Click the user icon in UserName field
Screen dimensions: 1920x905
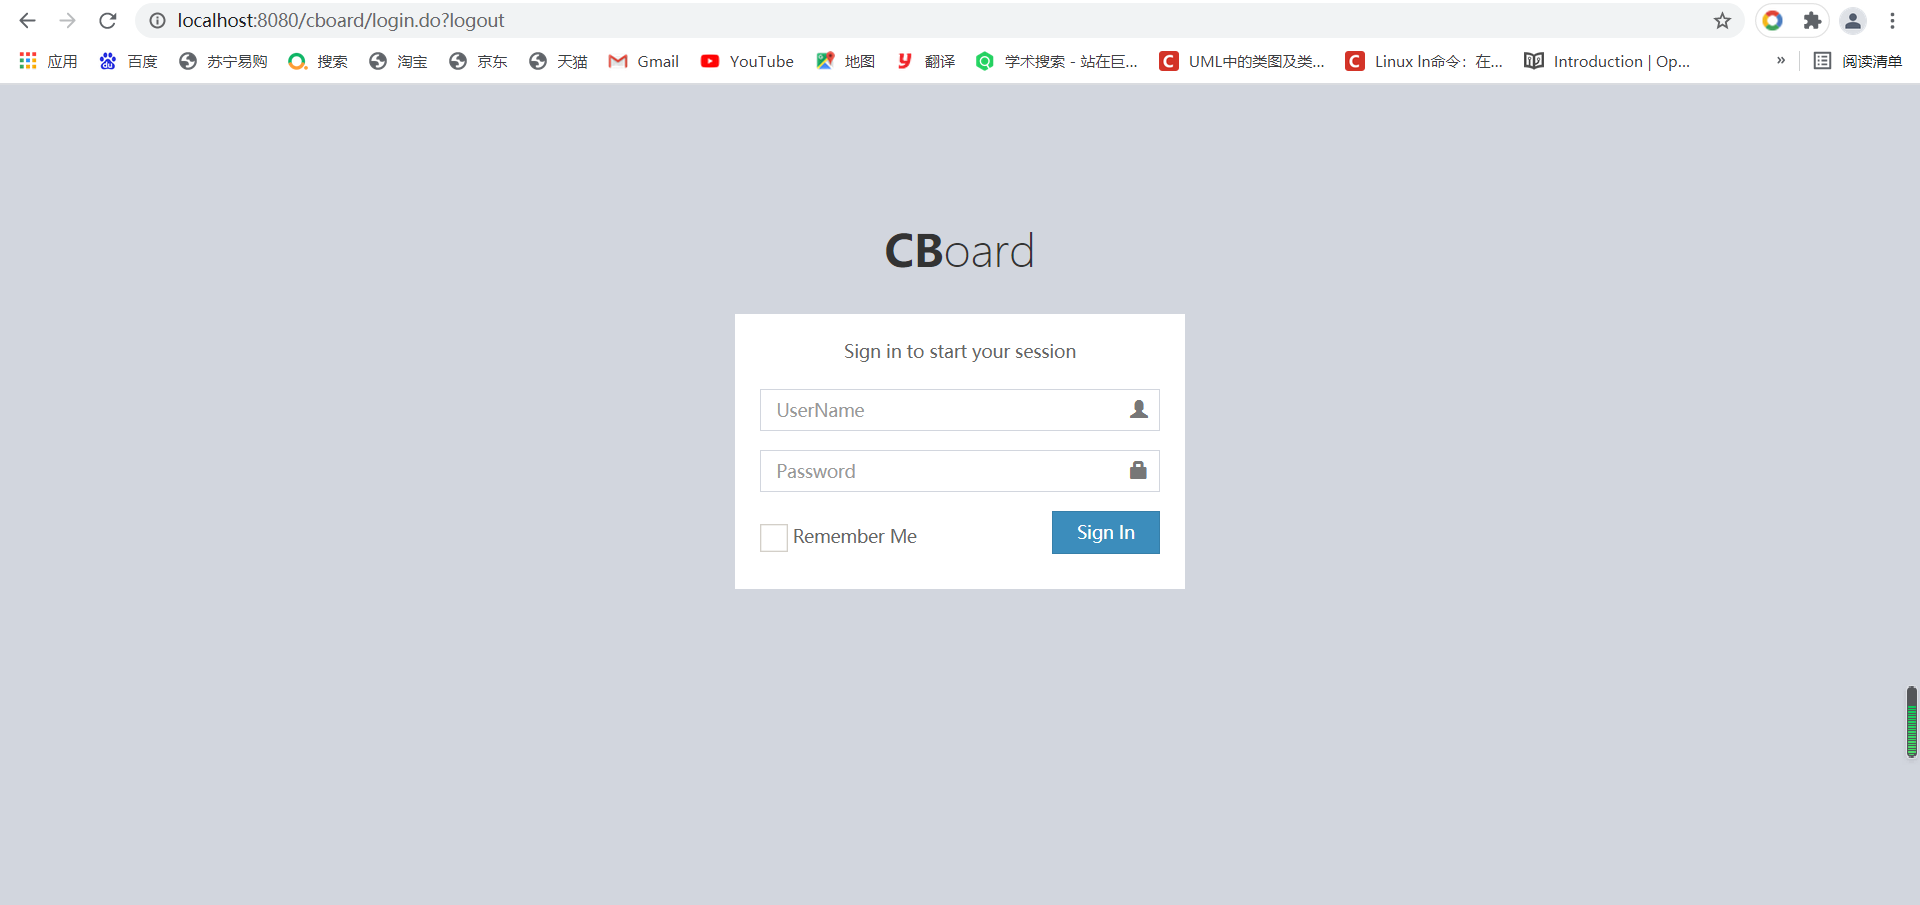(x=1138, y=409)
